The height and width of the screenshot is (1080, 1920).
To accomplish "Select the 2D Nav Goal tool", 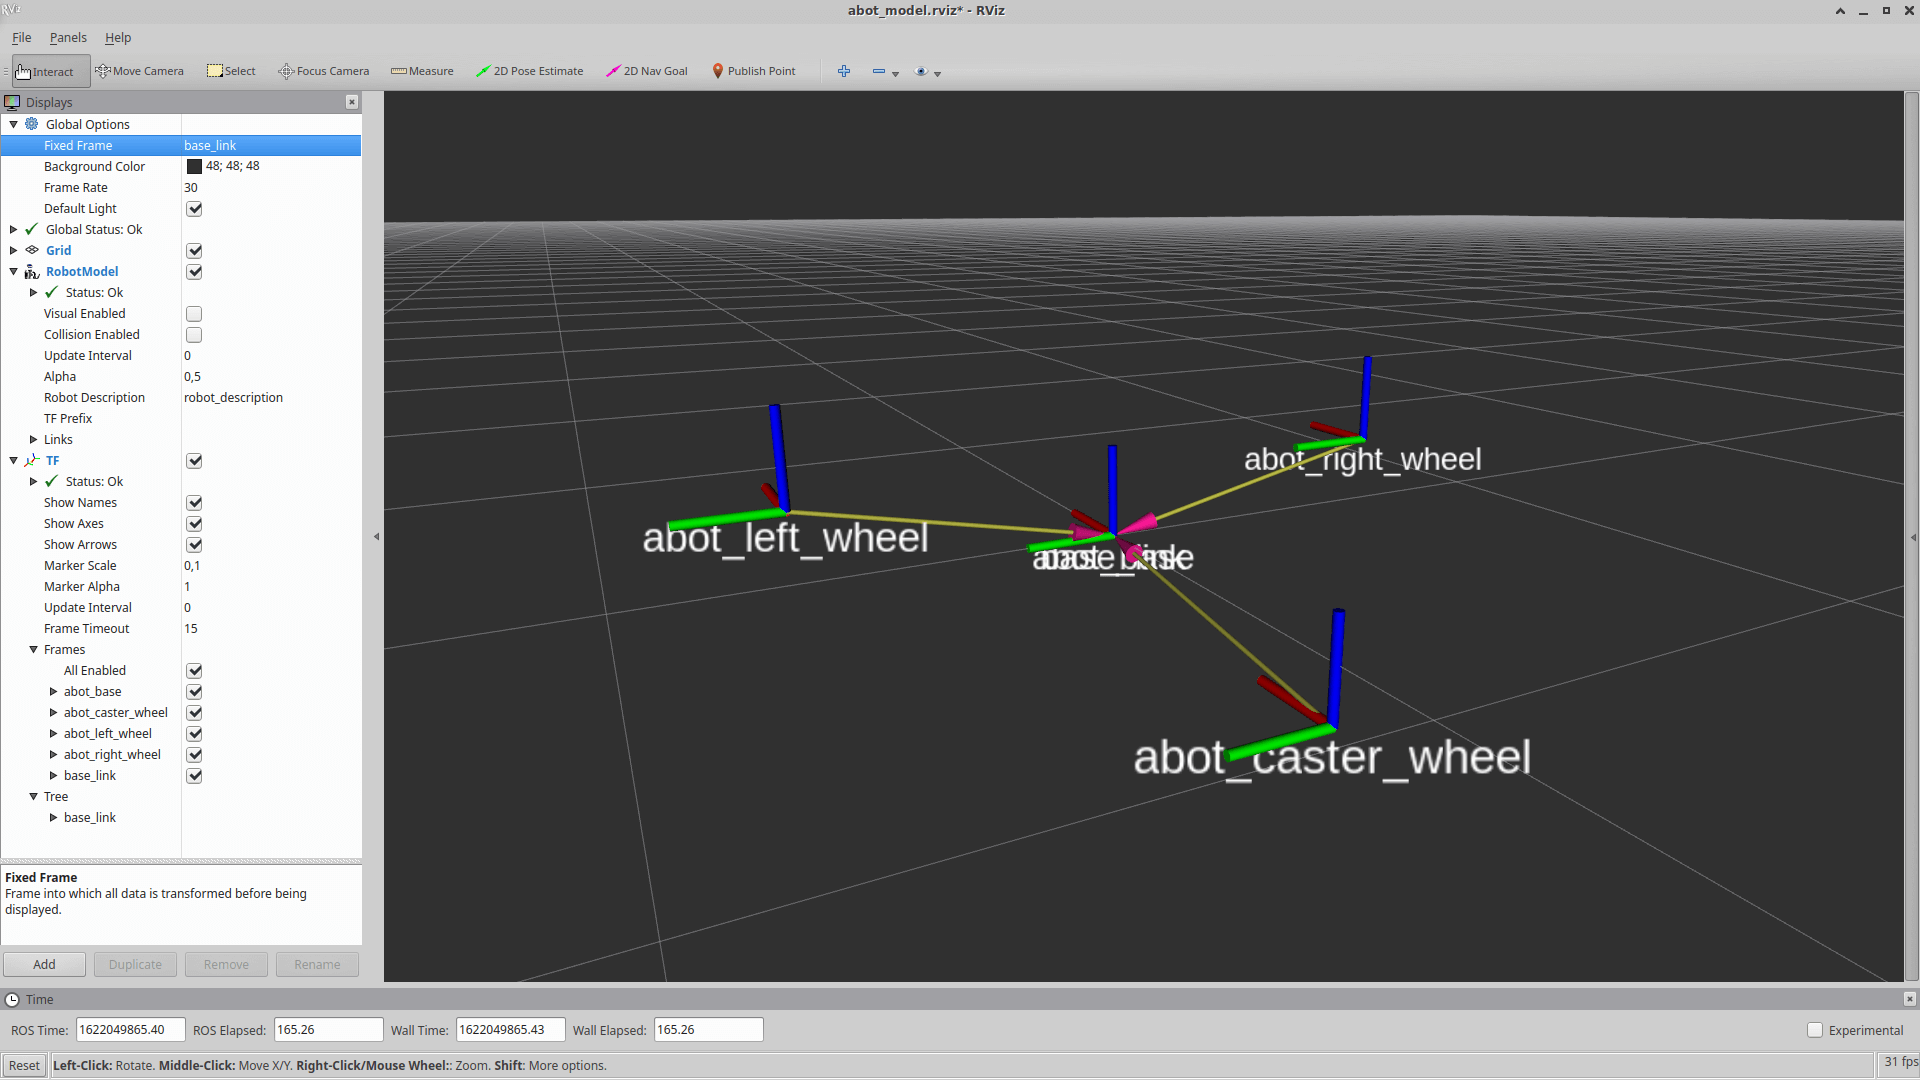I will coord(646,71).
